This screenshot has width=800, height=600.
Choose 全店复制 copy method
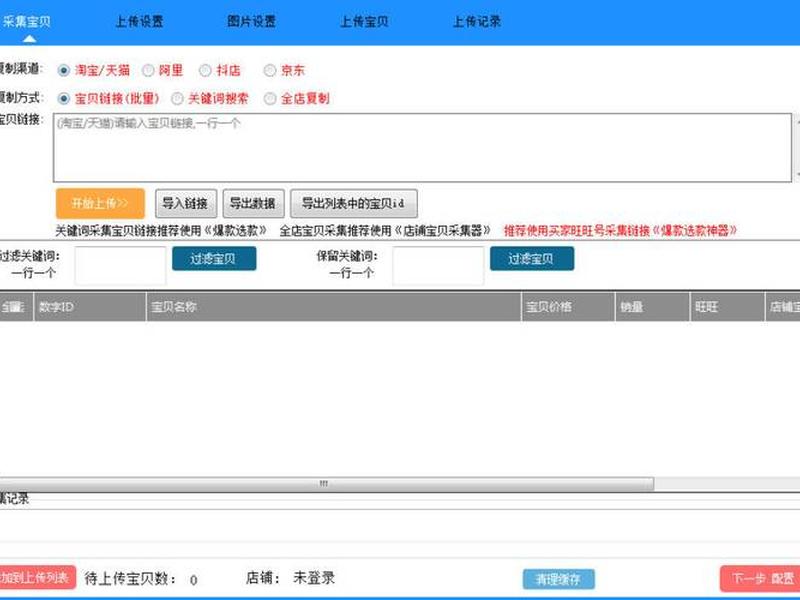(270, 98)
